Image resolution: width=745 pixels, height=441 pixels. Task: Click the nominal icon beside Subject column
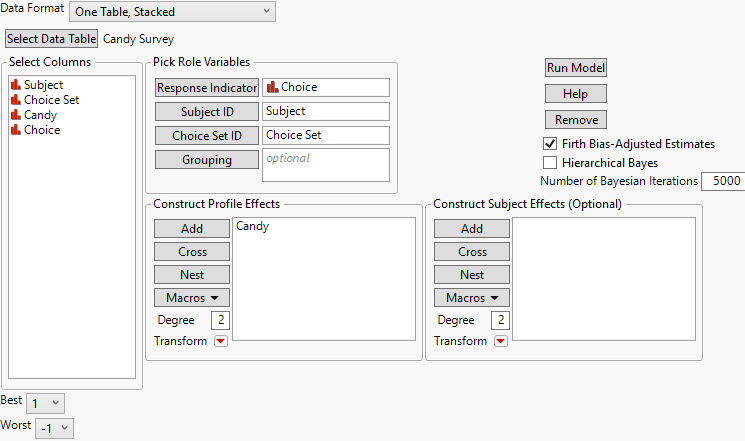click(x=16, y=85)
